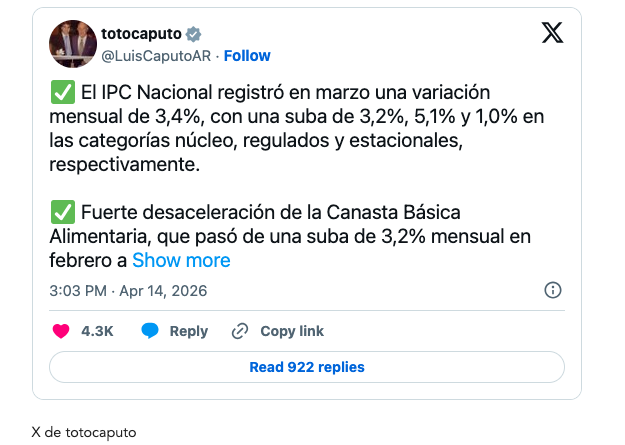Click the Reply text label
Screen dimensions: 625x445
pos(189,331)
